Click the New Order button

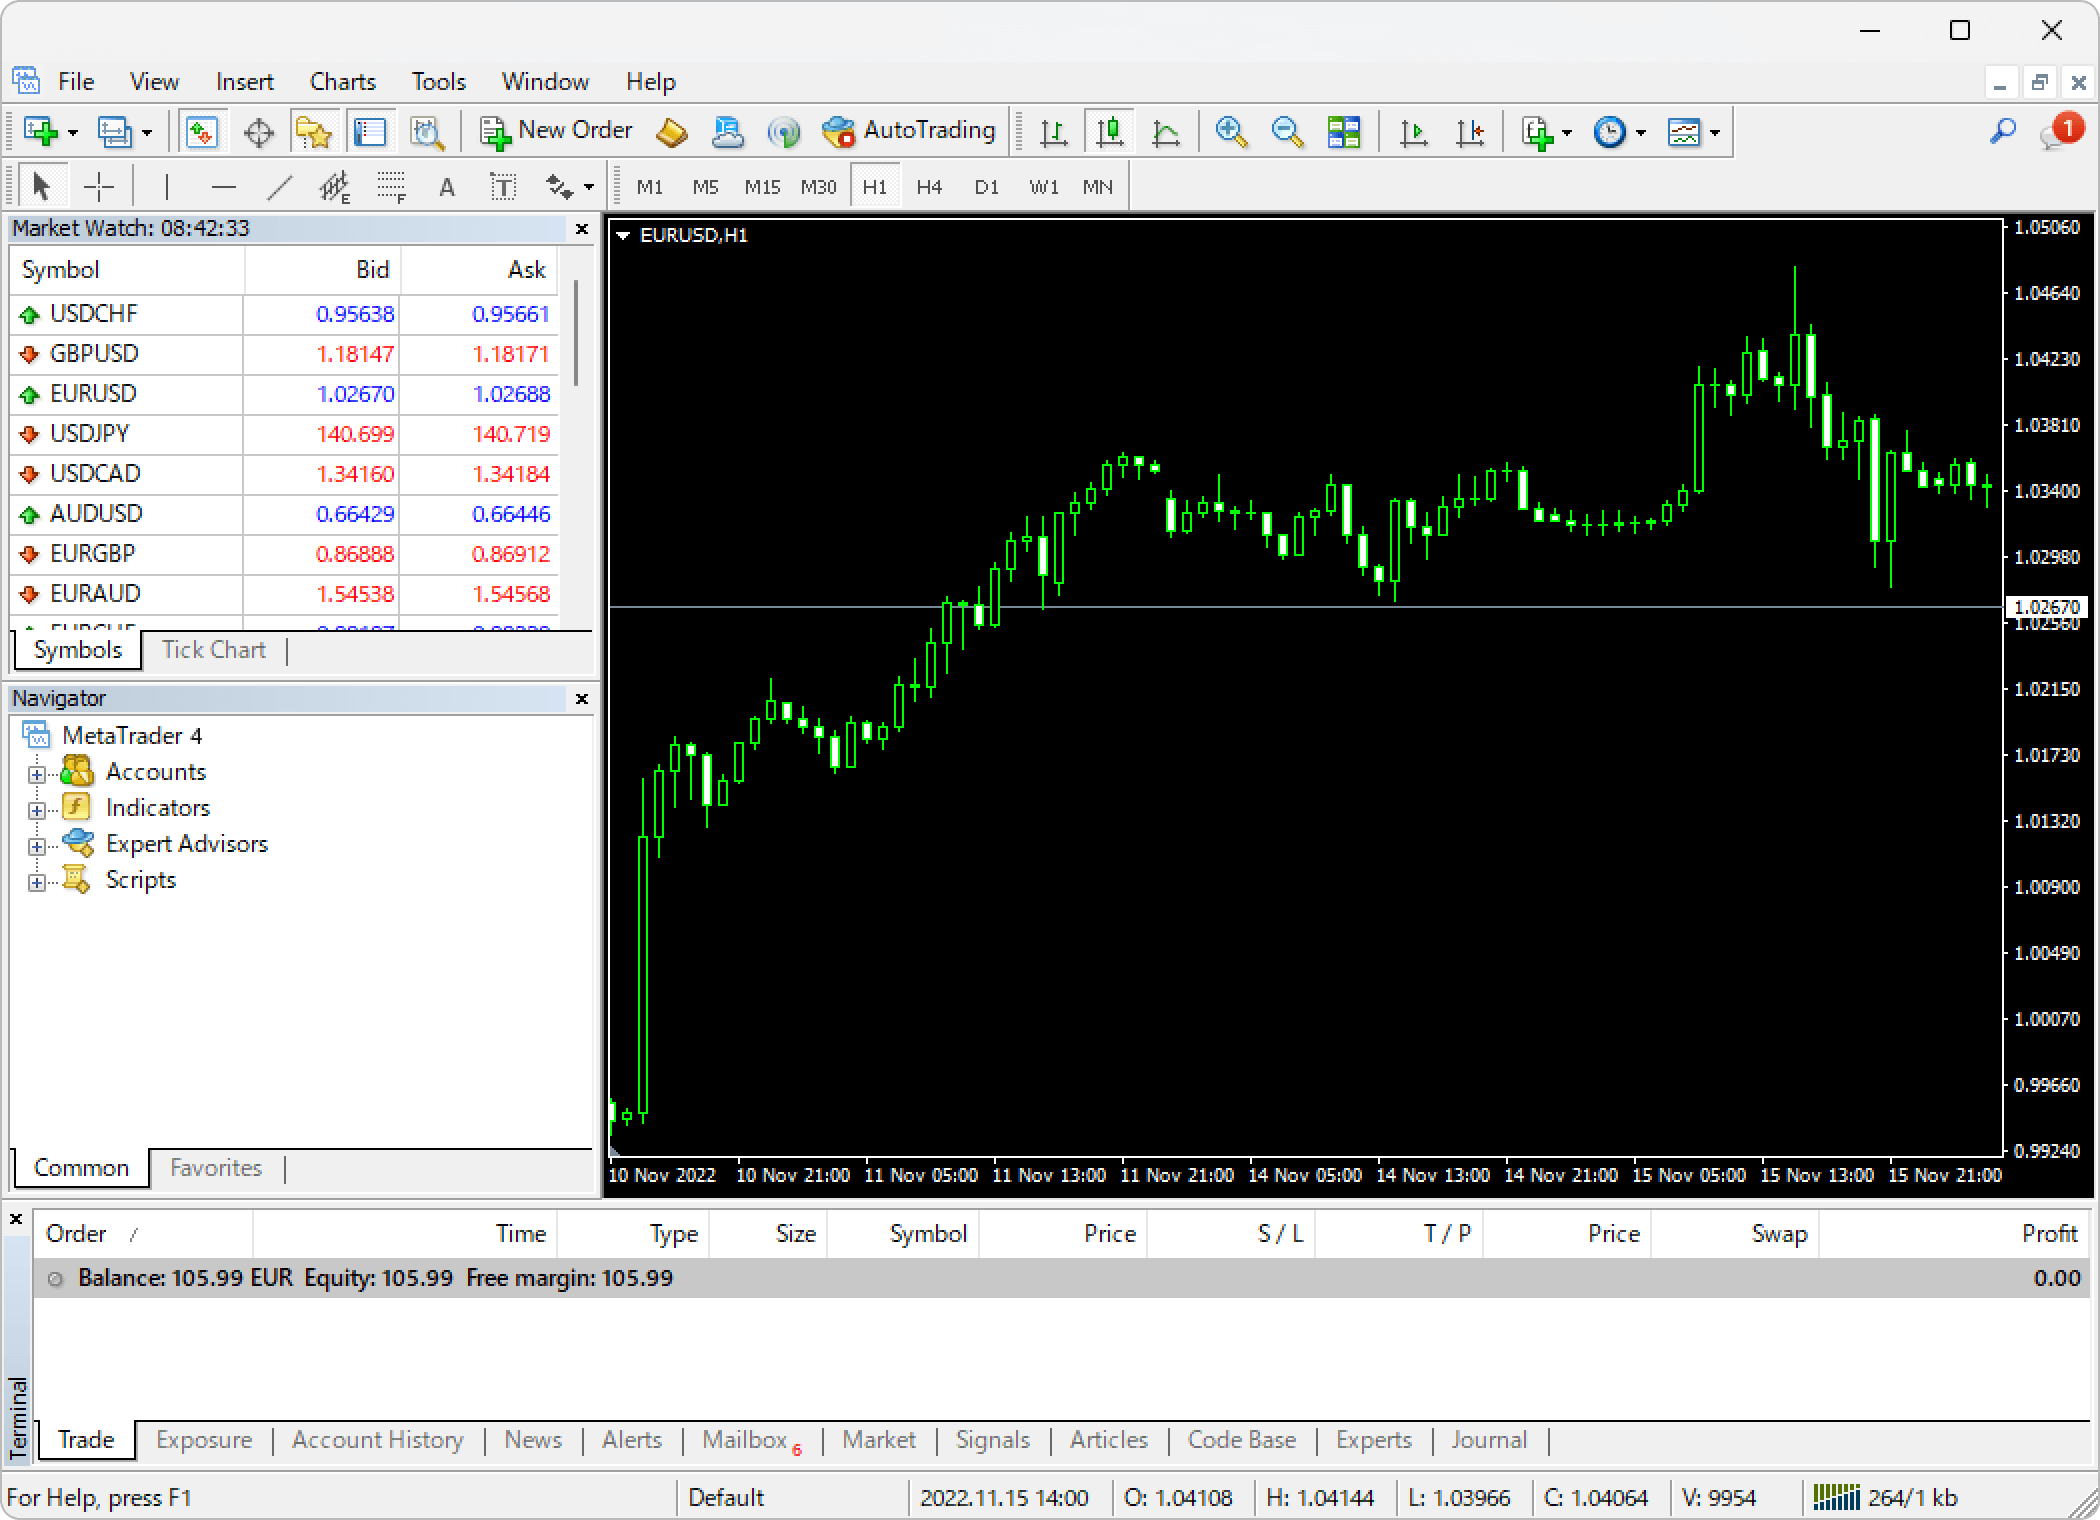coord(556,131)
